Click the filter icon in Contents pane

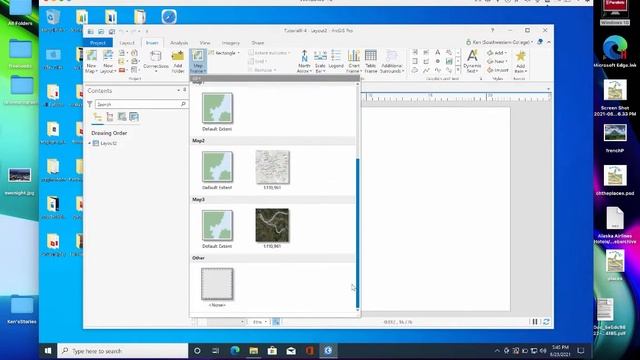coord(90,104)
